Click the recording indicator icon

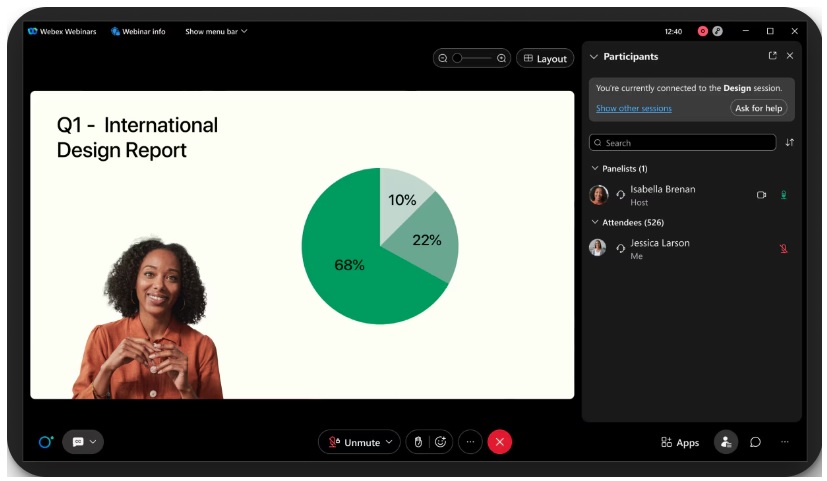pos(703,31)
